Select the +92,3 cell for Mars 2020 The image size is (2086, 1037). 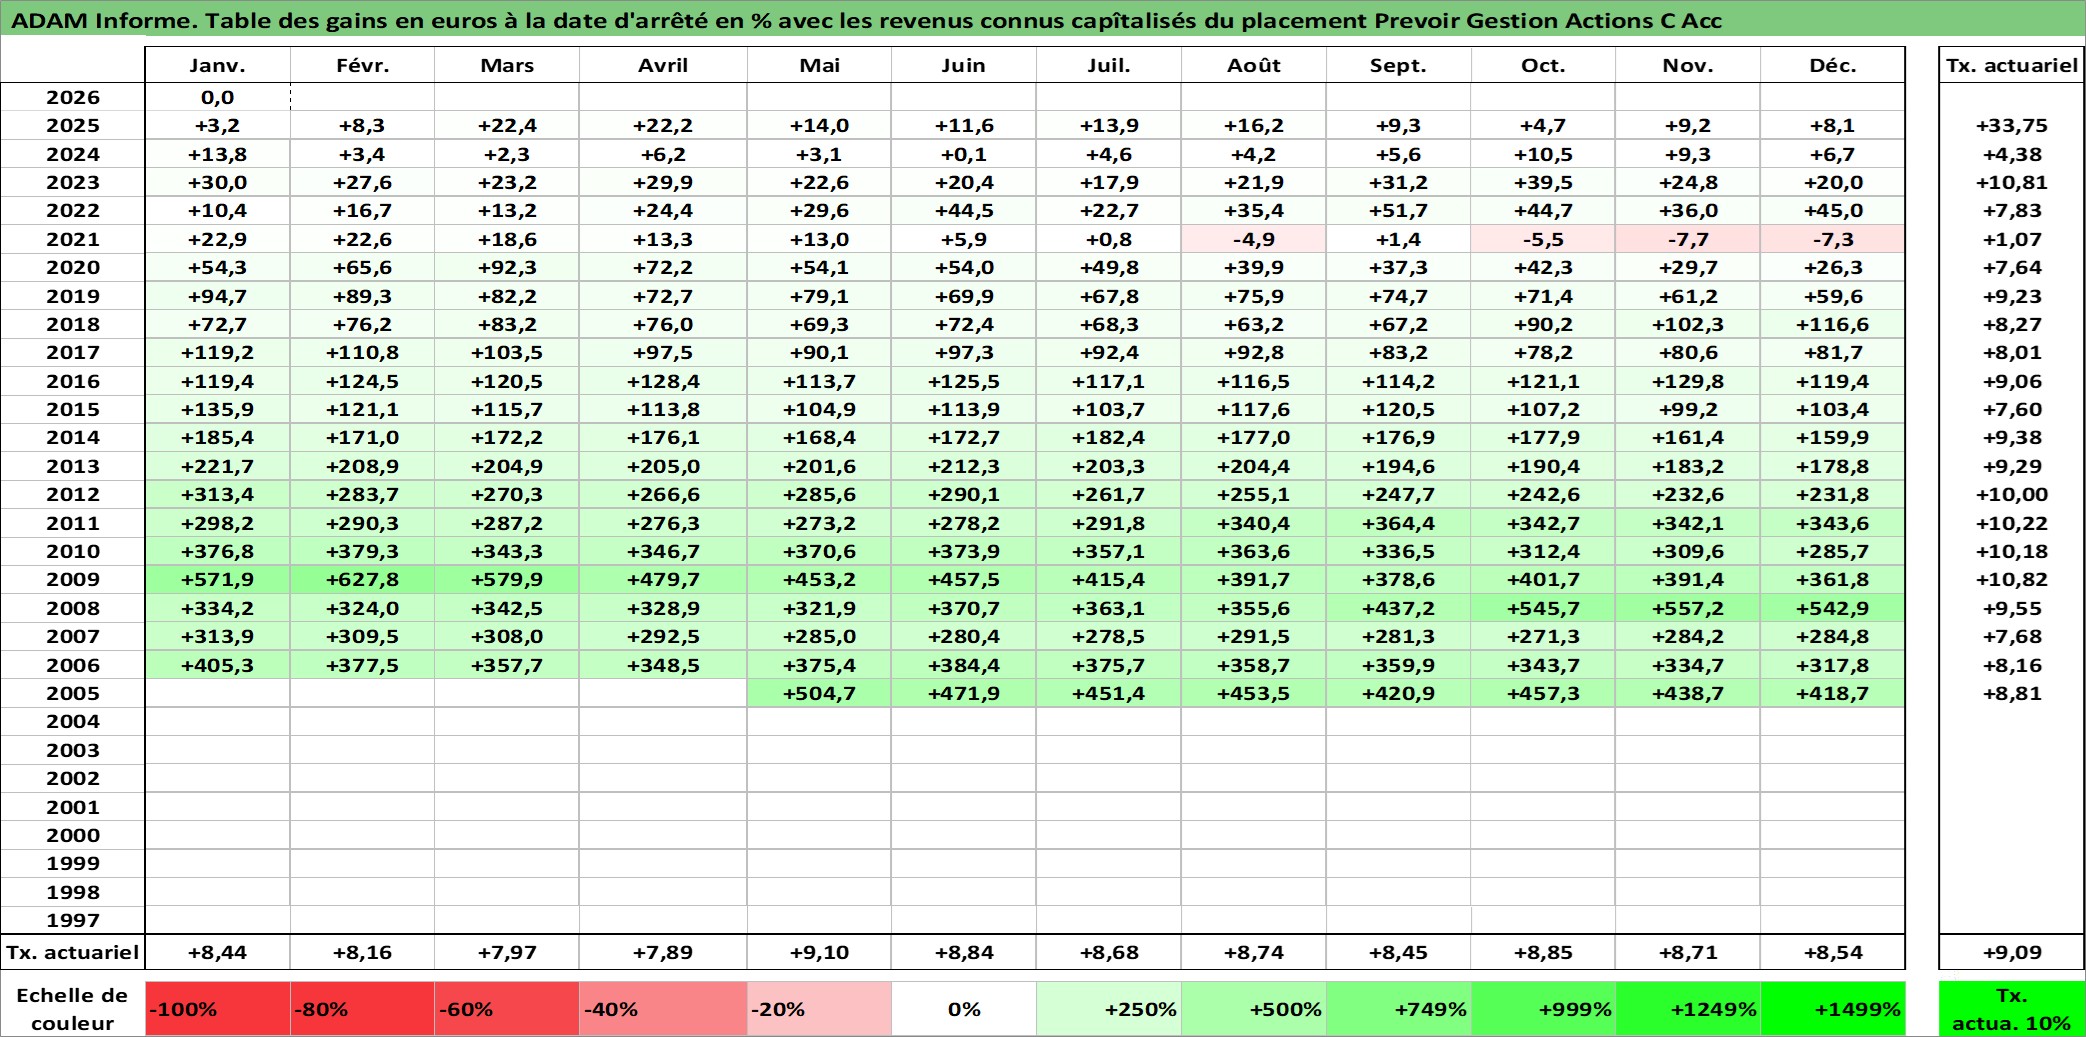507,267
